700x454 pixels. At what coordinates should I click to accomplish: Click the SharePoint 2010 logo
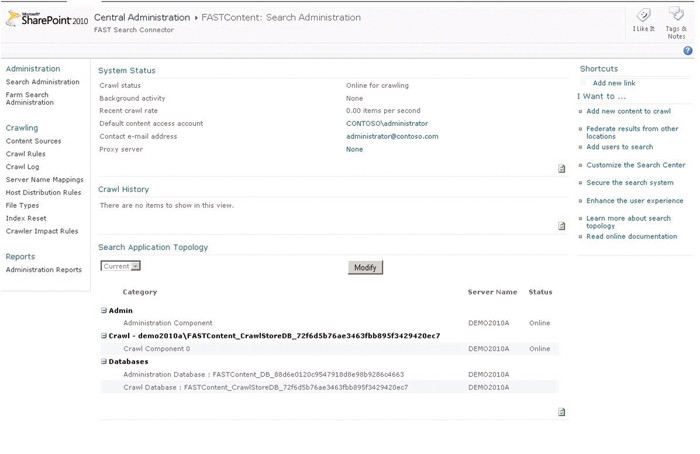46,19
